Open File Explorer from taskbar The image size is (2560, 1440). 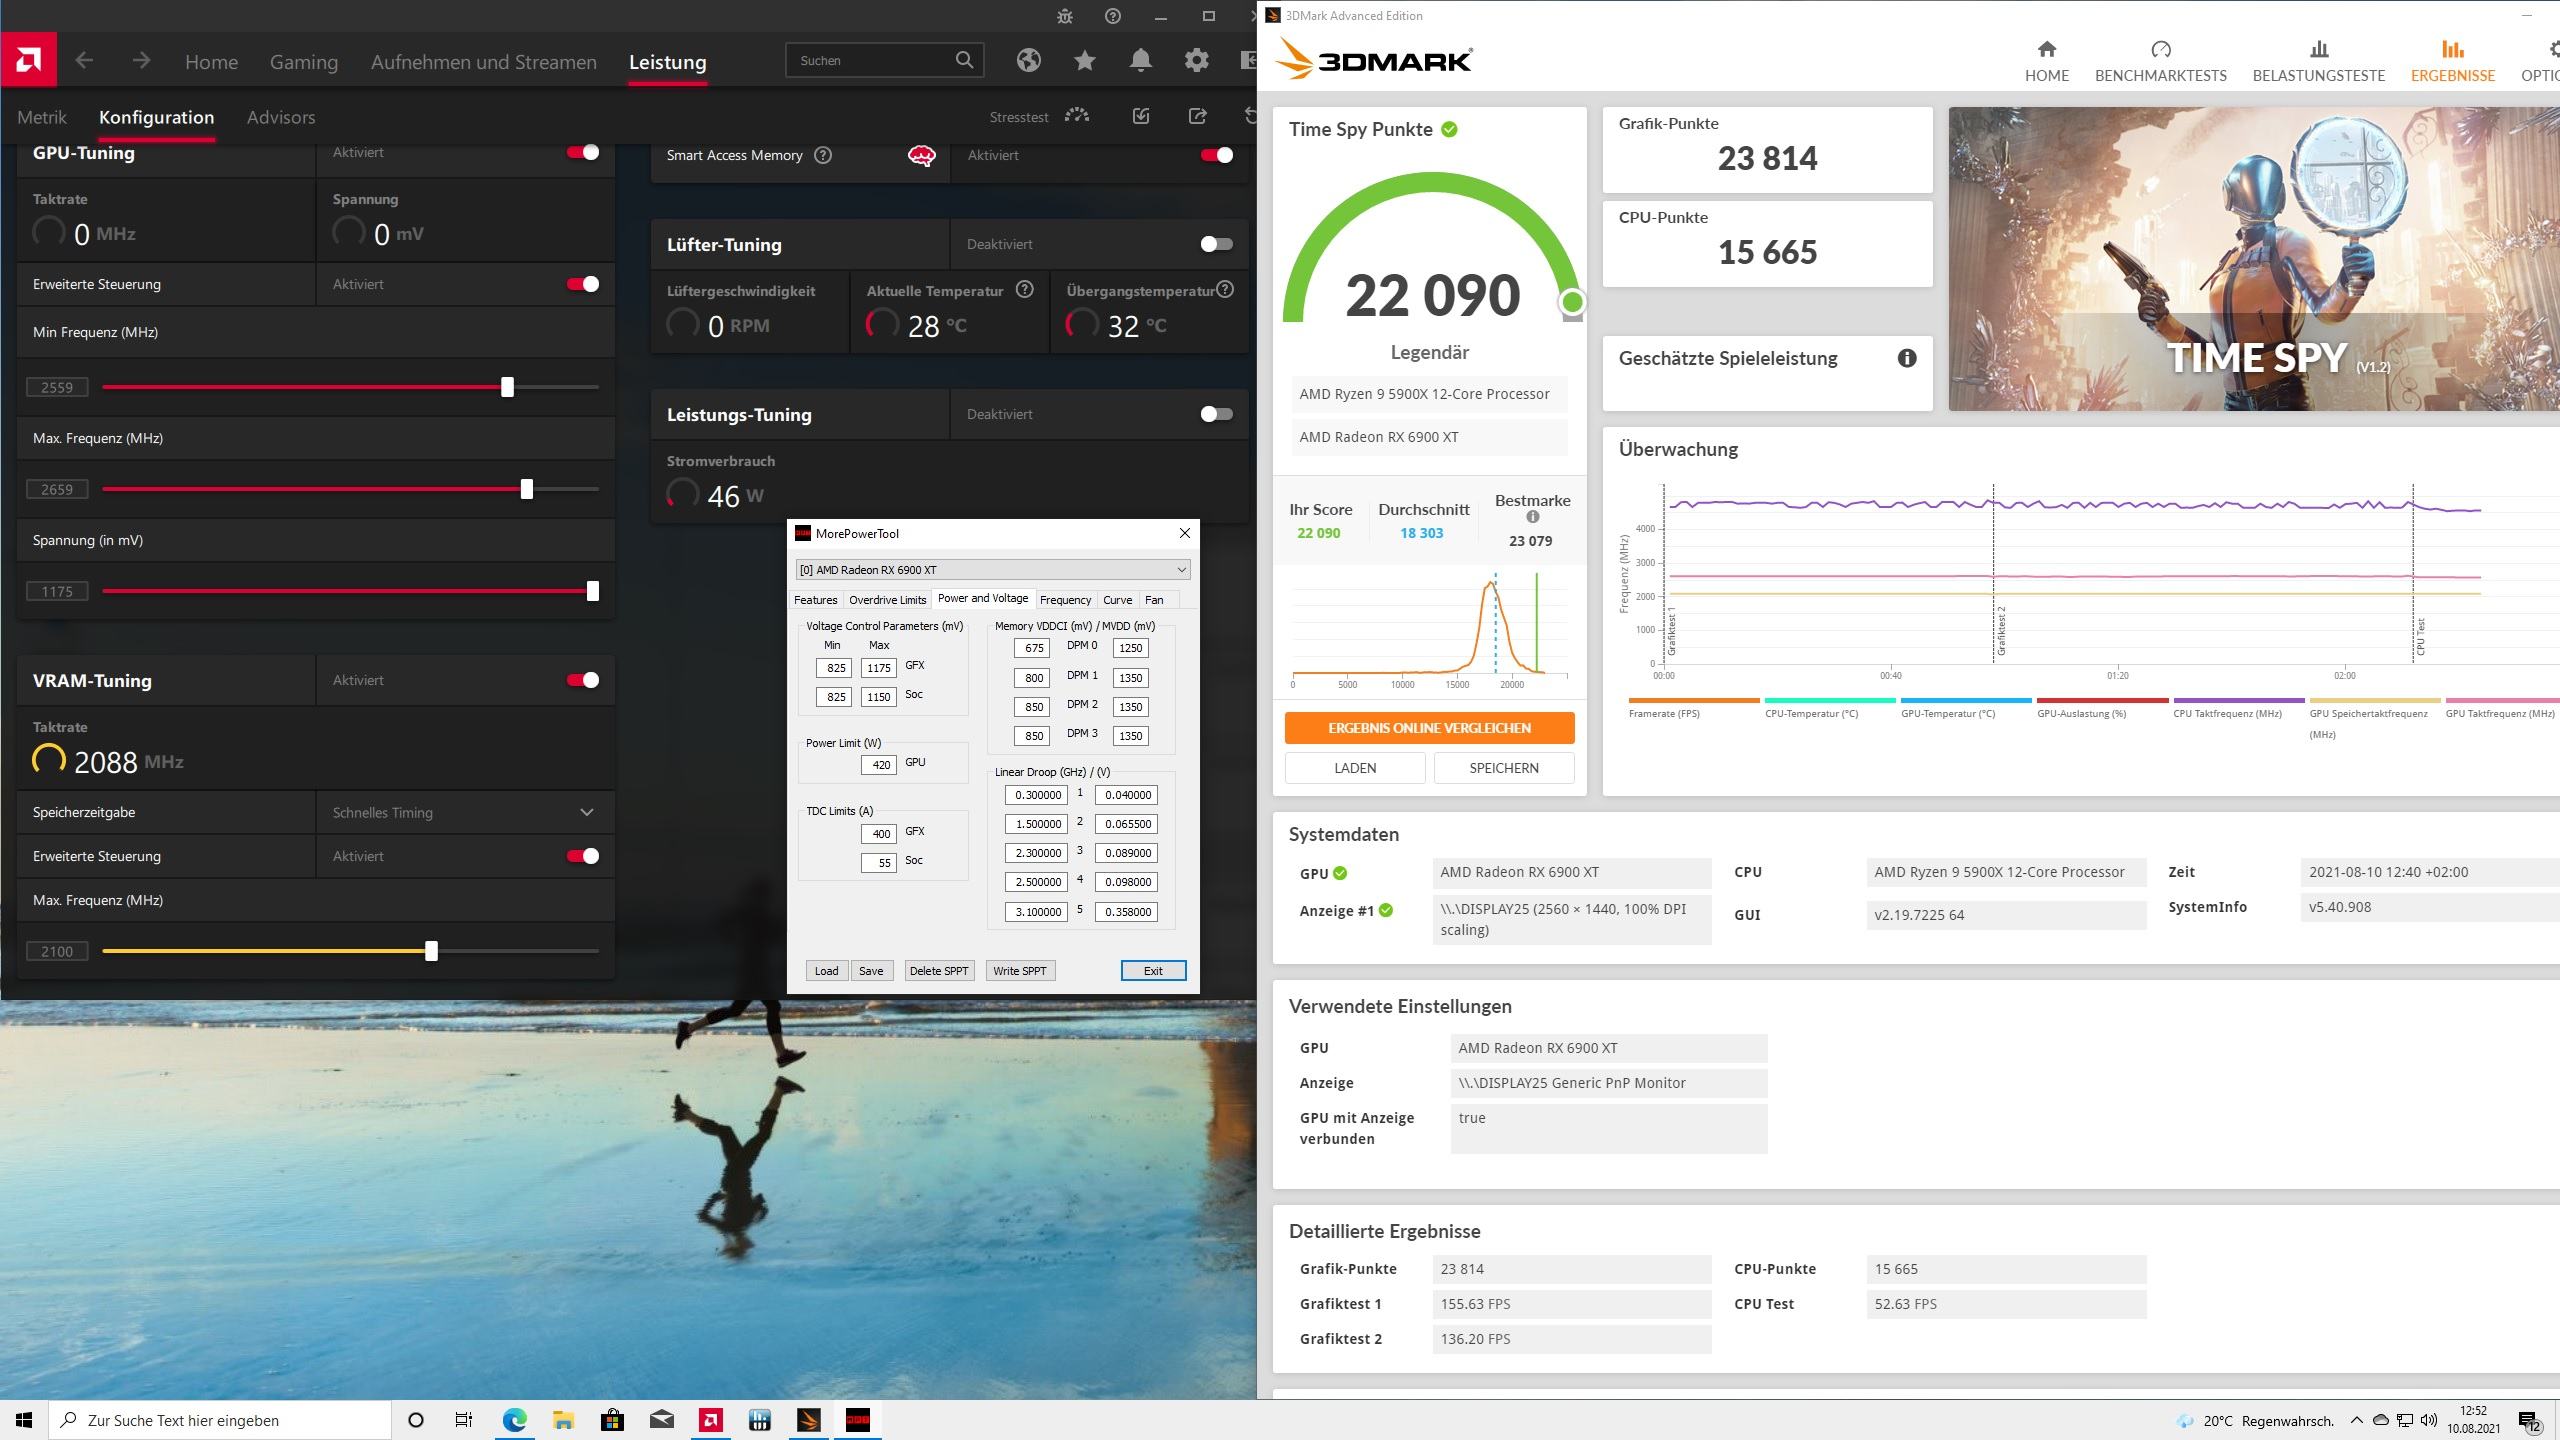click(x=563, y=1420)
